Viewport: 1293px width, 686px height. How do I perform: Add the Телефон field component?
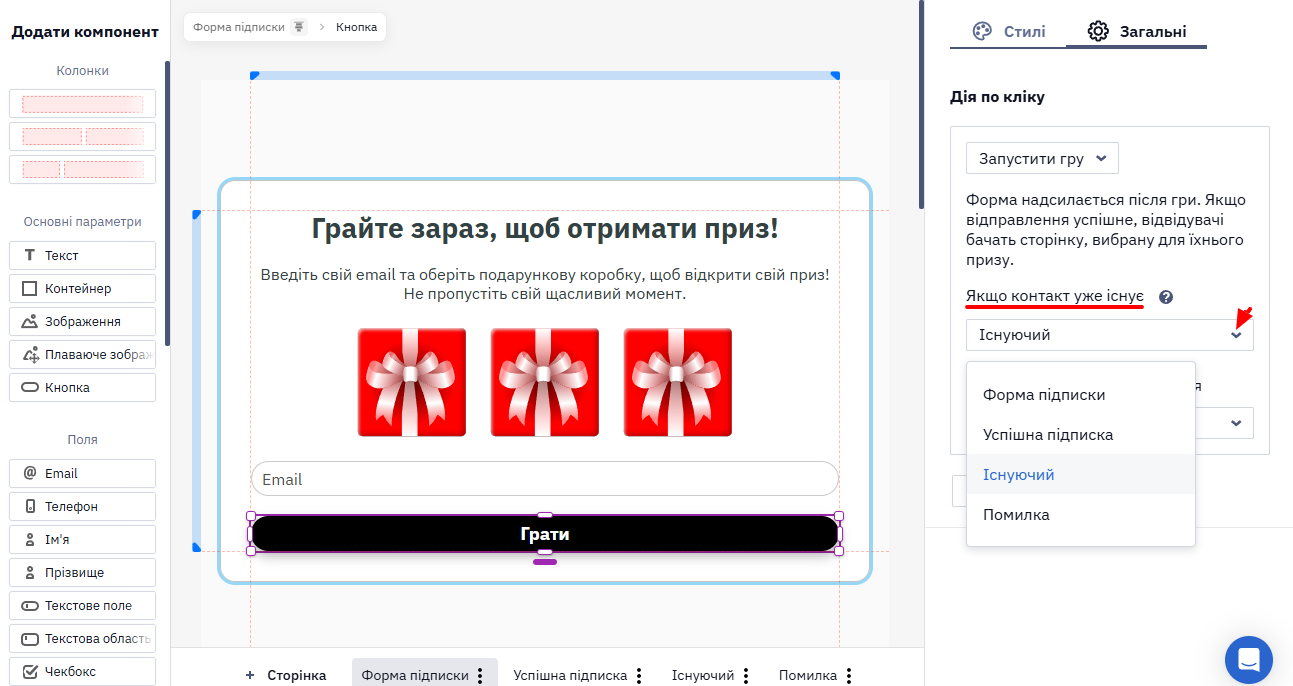82,506
